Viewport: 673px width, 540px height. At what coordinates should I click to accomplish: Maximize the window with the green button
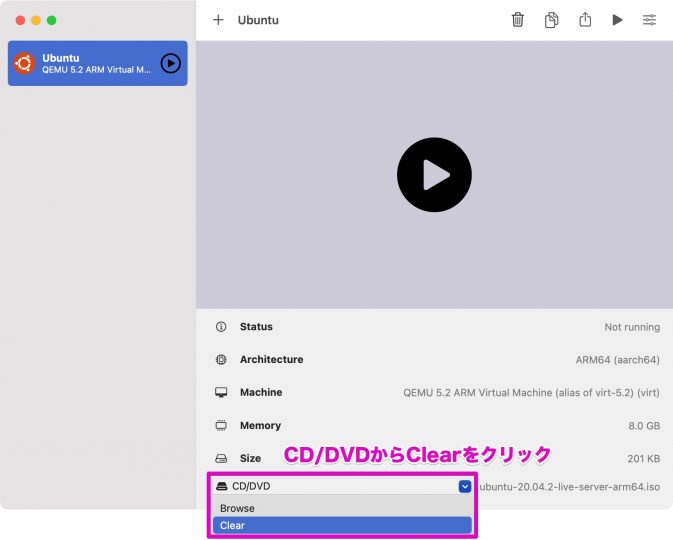pos(52,20)
